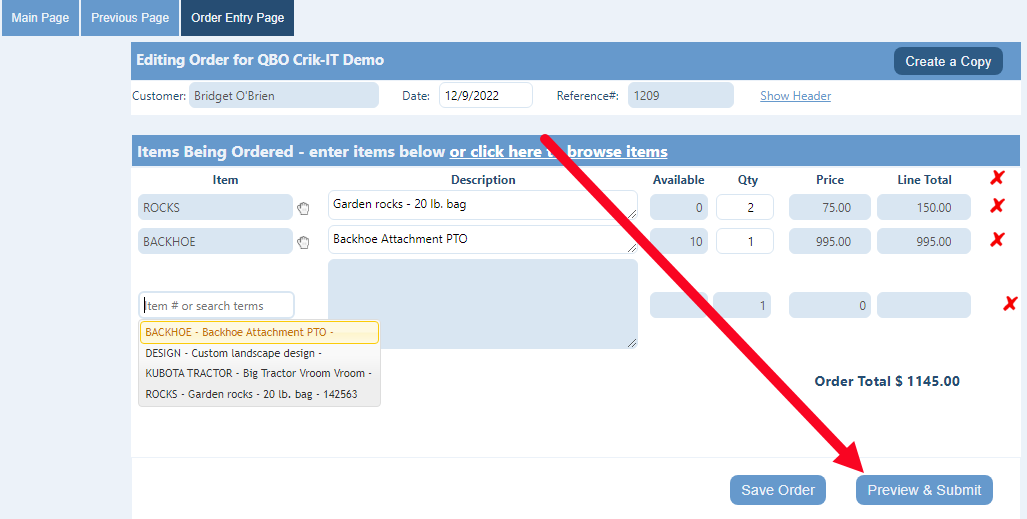Viewport: 1027px width, 519px height.
Task: Click the hand icon beside BACKHOE item
Action: pyautogui.click(x=304, y=242)
